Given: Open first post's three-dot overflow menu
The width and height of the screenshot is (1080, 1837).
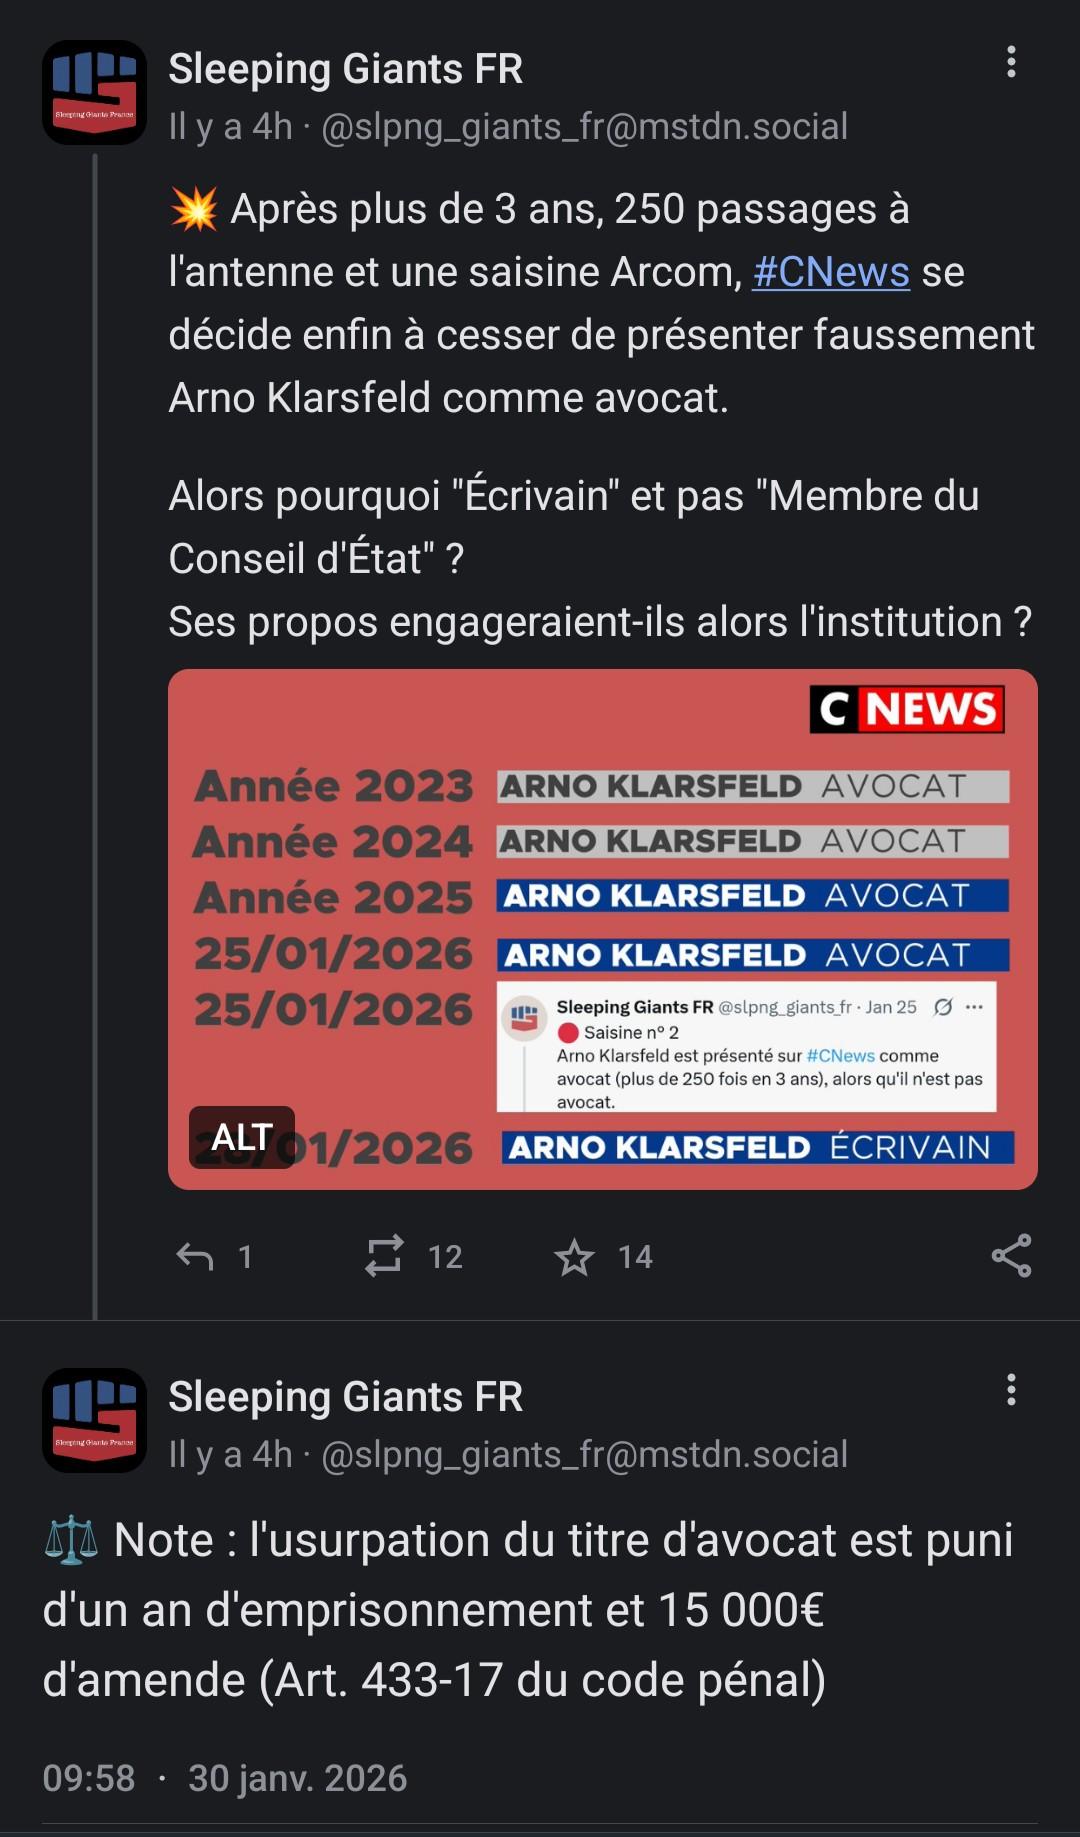Looking at the screenshot, I should tap(1011, 62).
